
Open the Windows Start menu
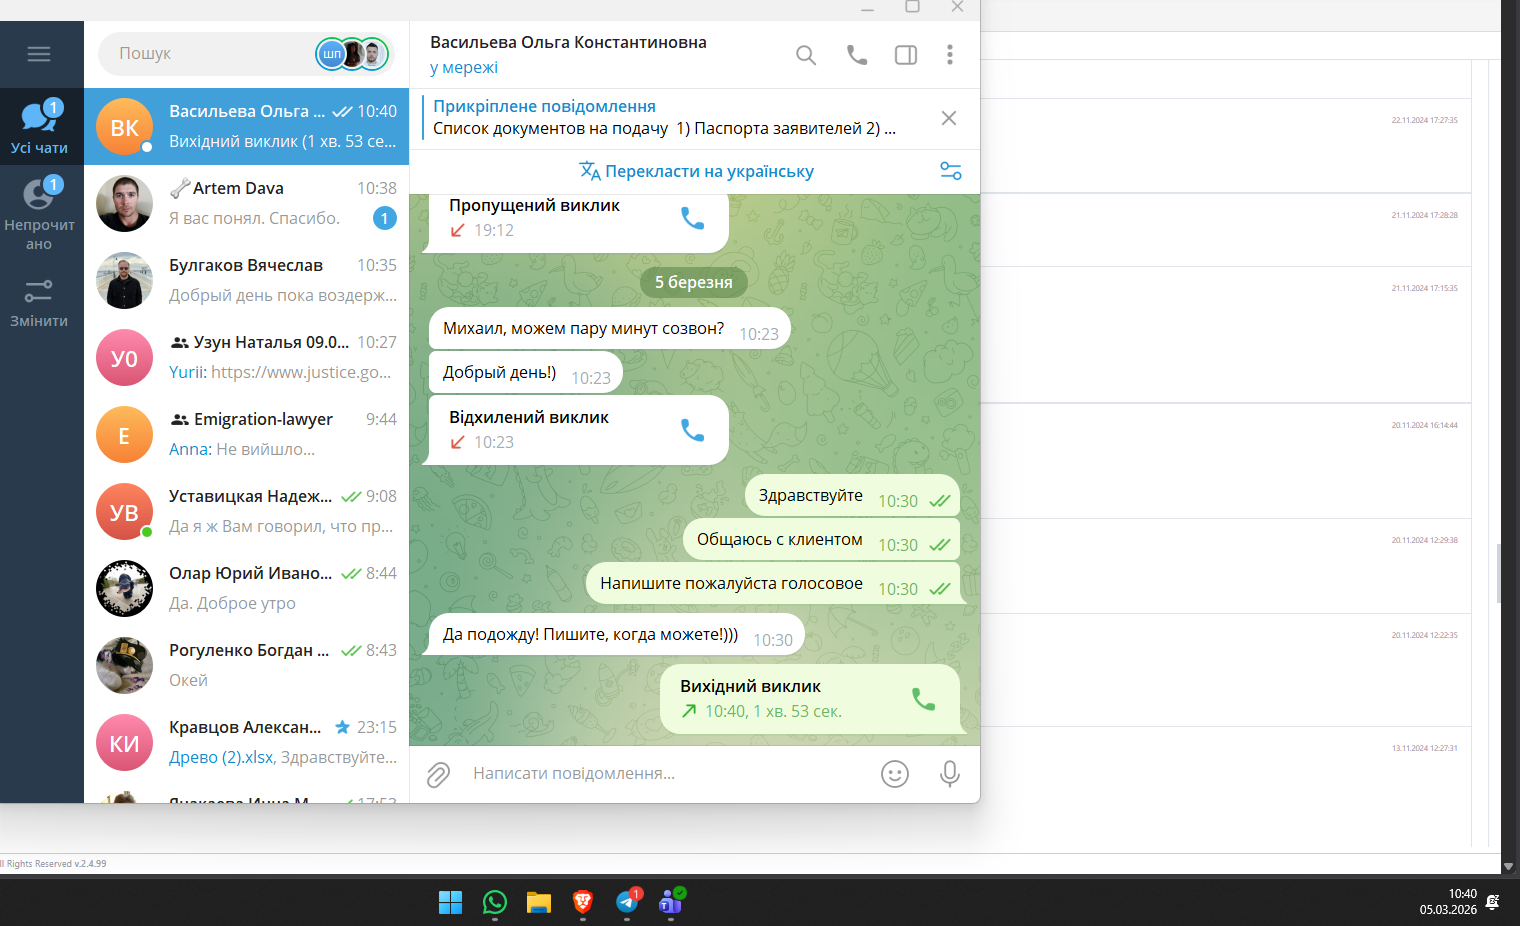pyautogui.click(x=451, y=902)
